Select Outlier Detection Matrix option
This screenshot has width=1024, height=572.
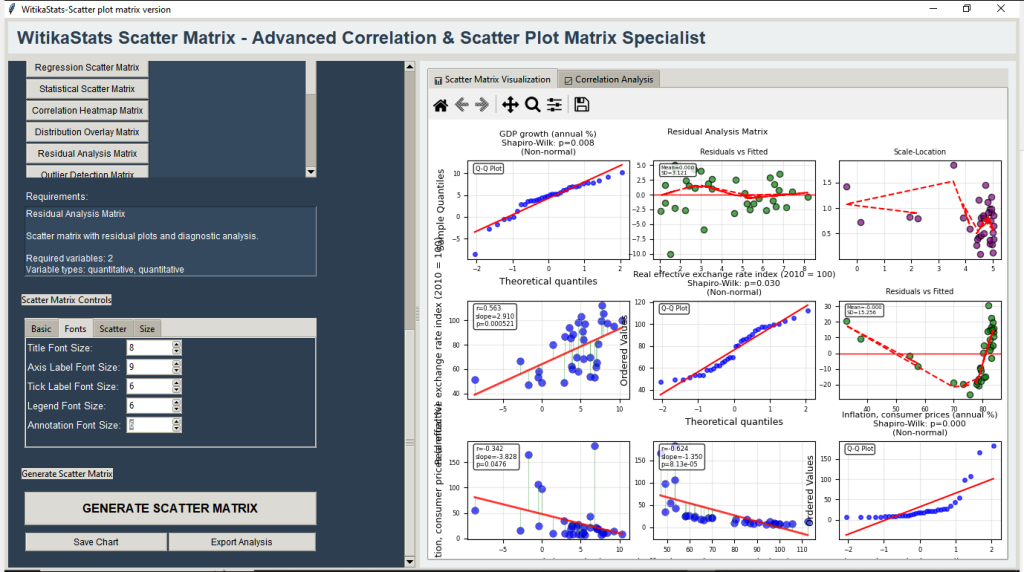point(87,173)
